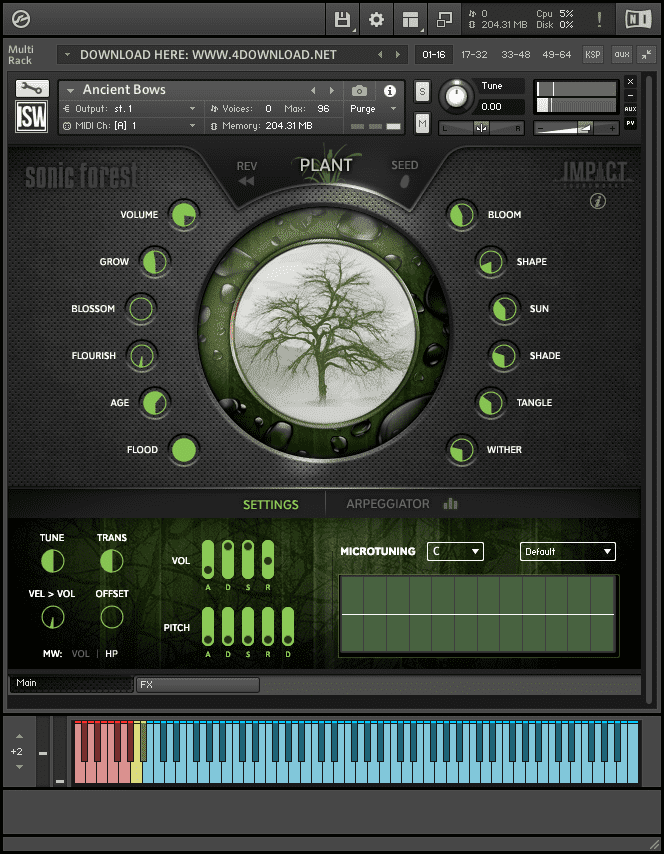Click the ISW instrument logo
This screenshot has height=854, width=664.
32,117
